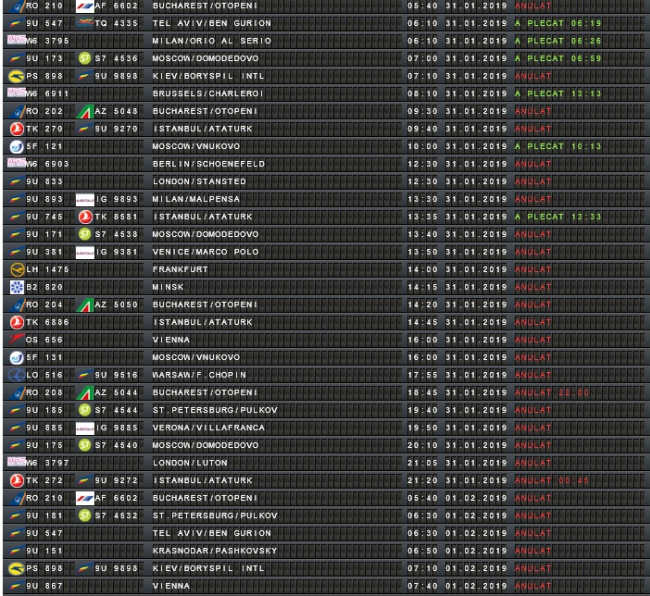Click status A PLECAT 10:13
The height and width of the screenshot is (596, 650).
point(558,146)
